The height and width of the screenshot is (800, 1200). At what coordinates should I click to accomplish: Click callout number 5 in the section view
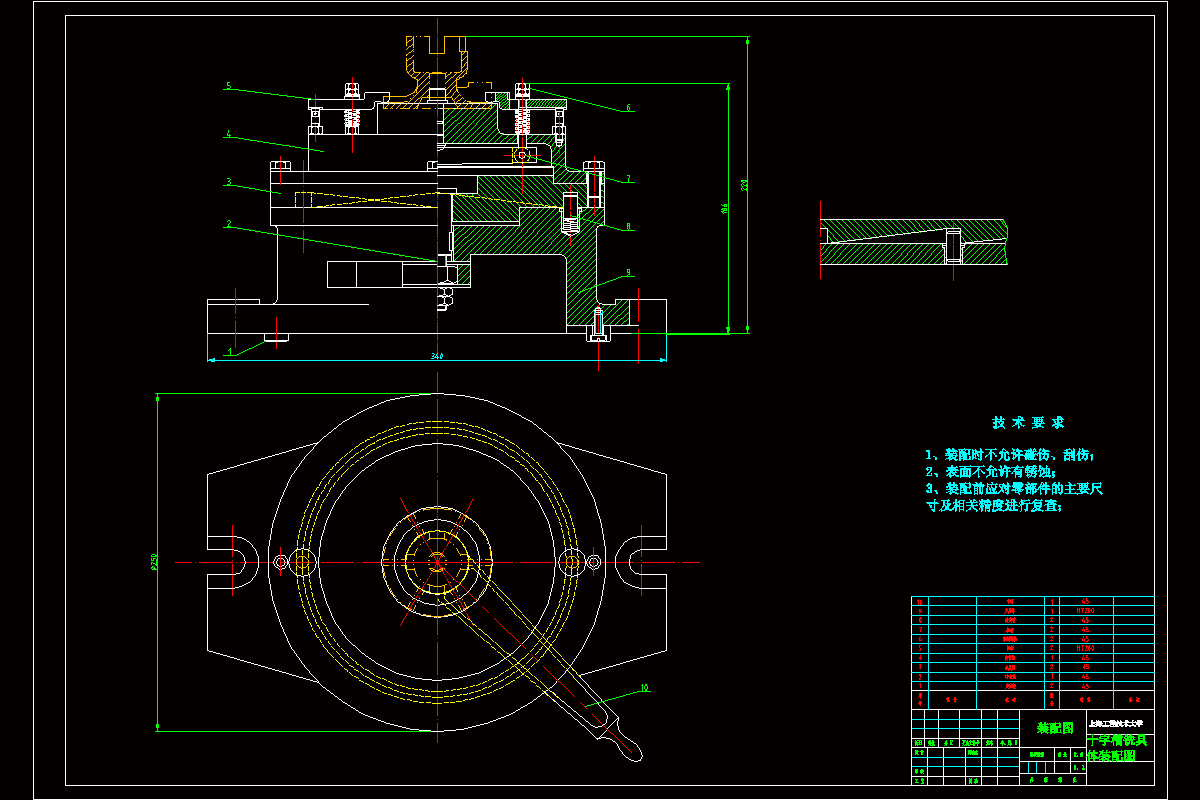coord(228,87)
